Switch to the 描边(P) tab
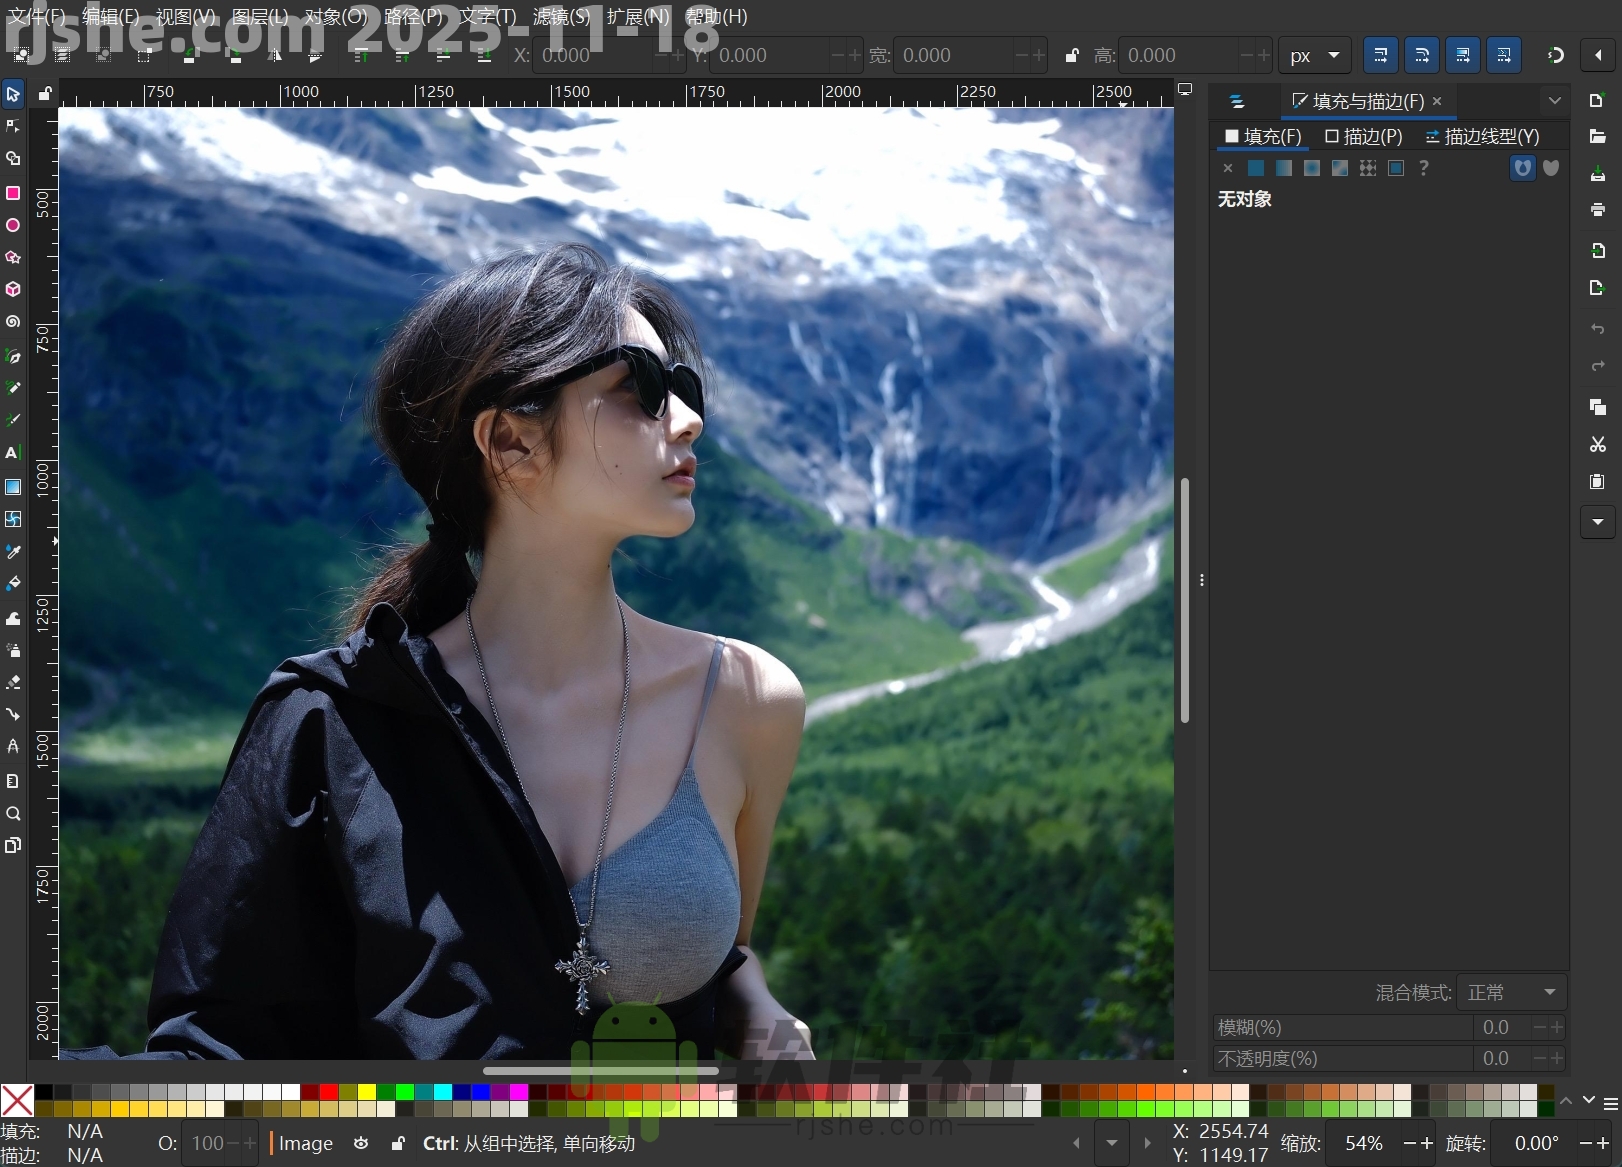This screenshot has width=1622, height=1167. 1363,136
